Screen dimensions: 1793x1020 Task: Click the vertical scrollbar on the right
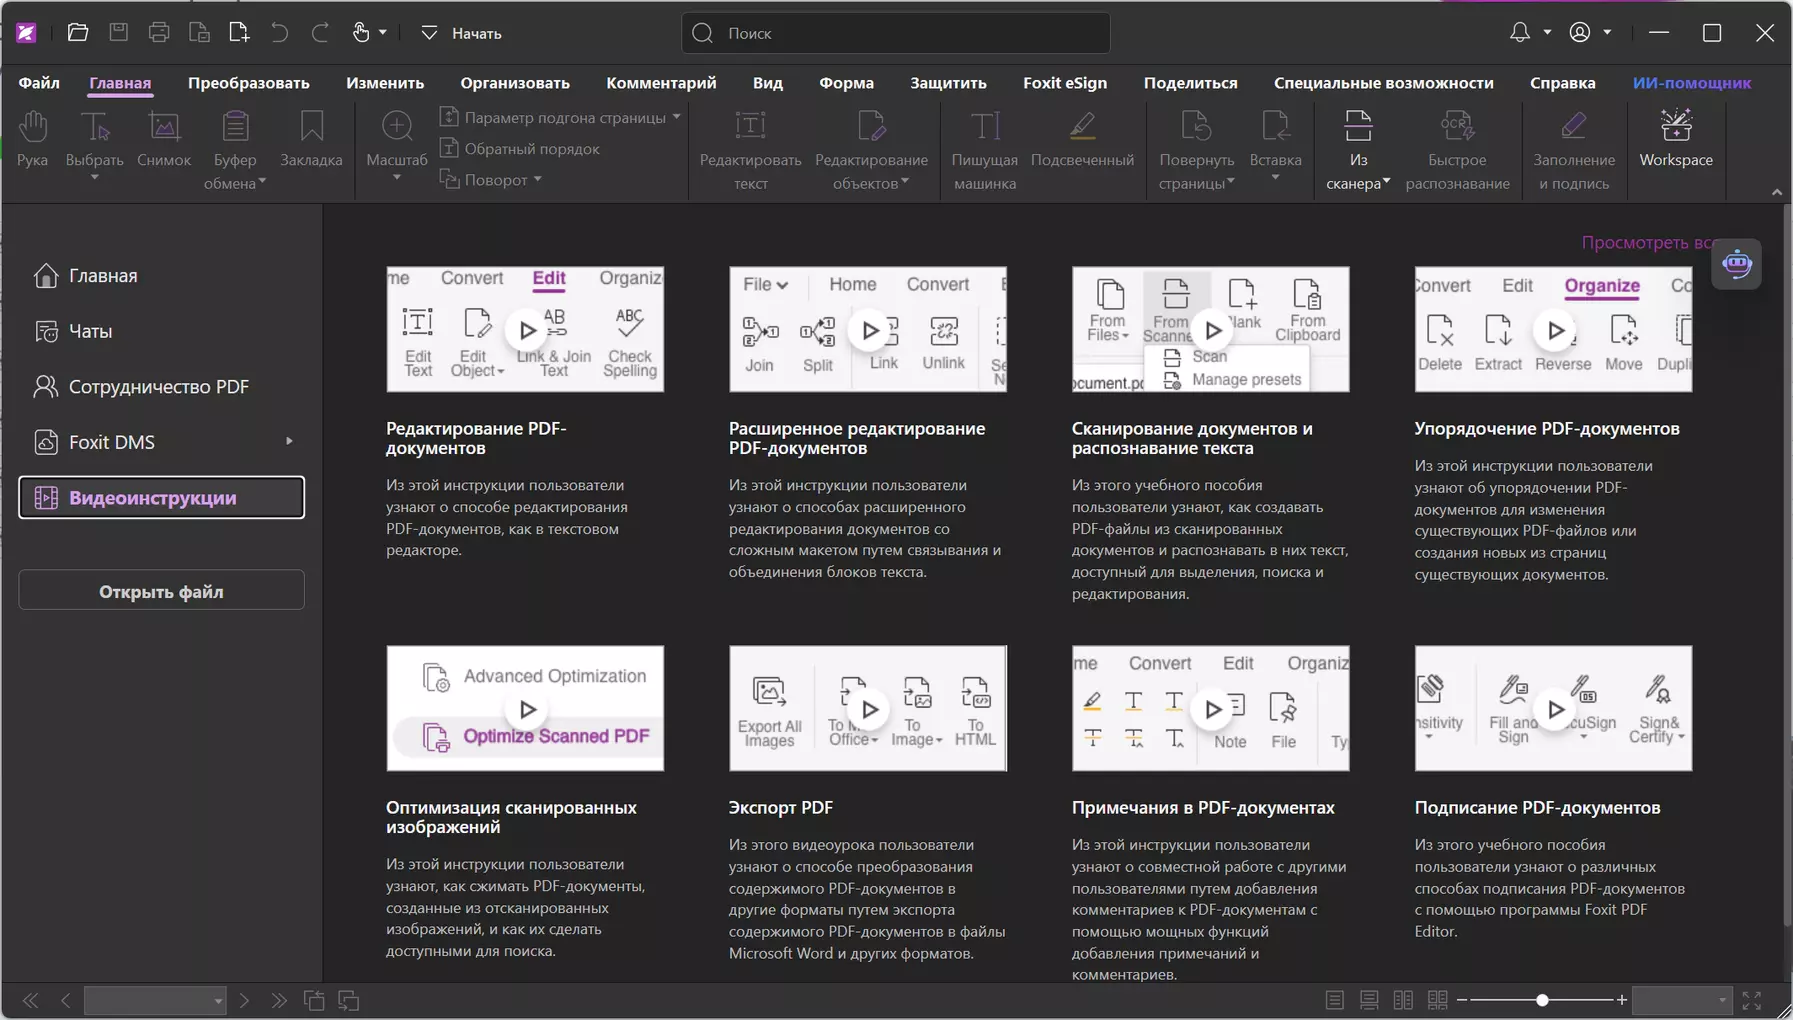pyautogui.click(x=1786, y=565)
